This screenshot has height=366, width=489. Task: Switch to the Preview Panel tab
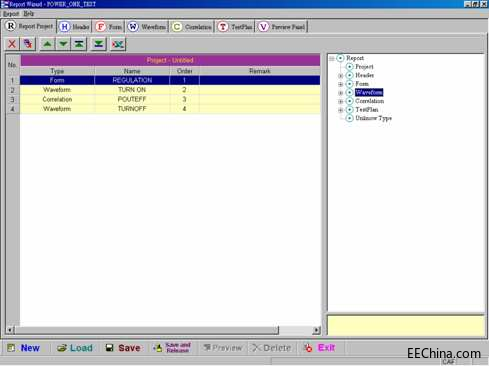click(x=282, y=27)
